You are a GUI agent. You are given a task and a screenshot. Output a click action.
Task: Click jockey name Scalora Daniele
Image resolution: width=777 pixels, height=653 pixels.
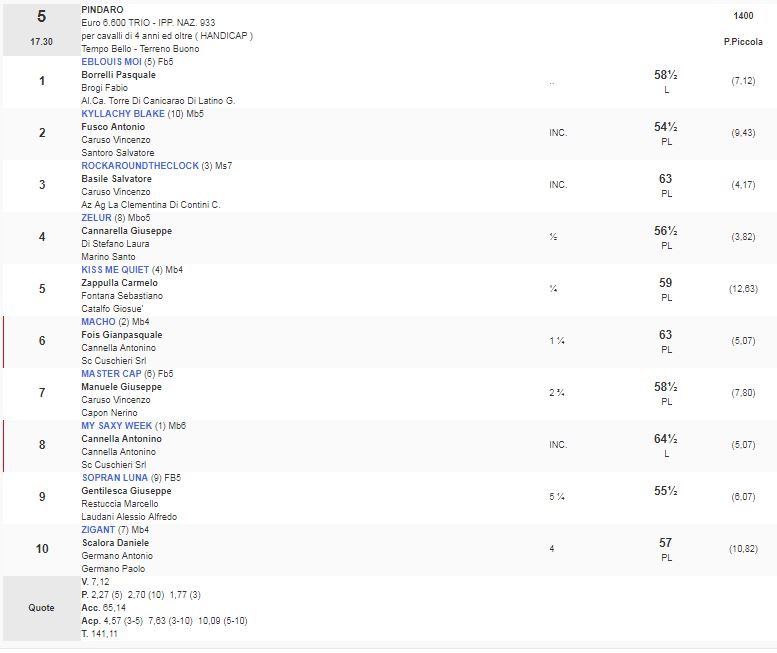click(x=114, y=543)
